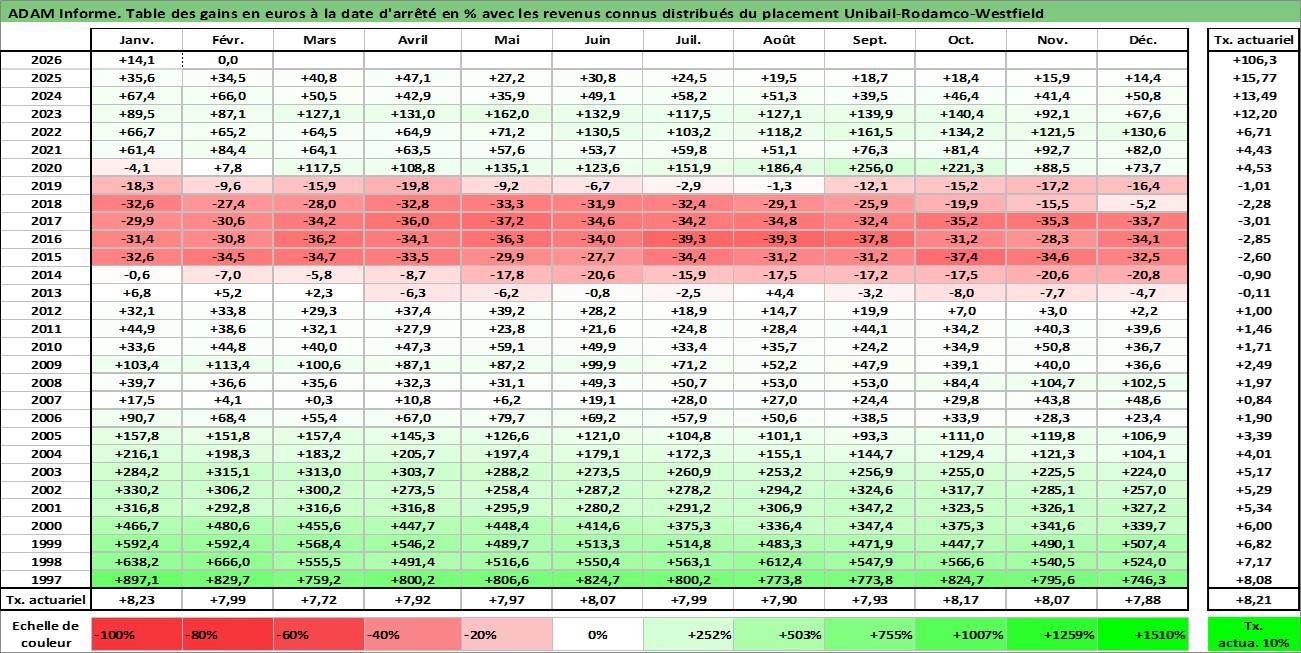The width and height of the screenshot is (1301, 653).
Task: Click the -0,6 cell in Janv. 2014
Action: (136, 275)
